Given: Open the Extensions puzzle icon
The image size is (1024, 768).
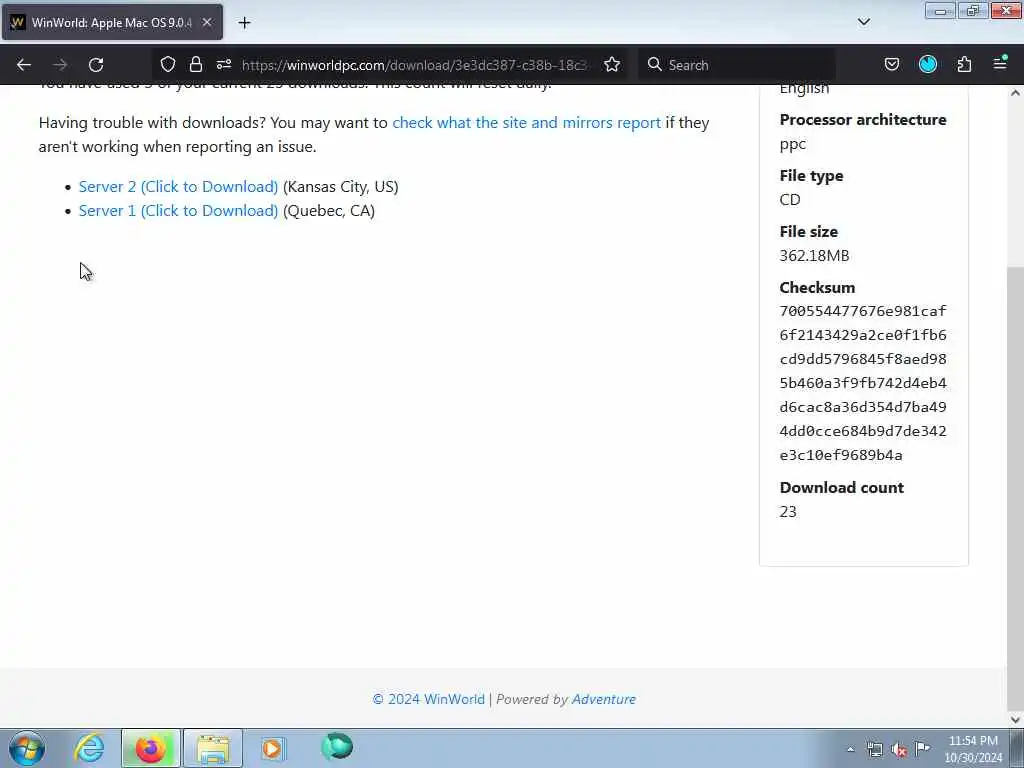Looking at the screenshot, I should 964,64.
